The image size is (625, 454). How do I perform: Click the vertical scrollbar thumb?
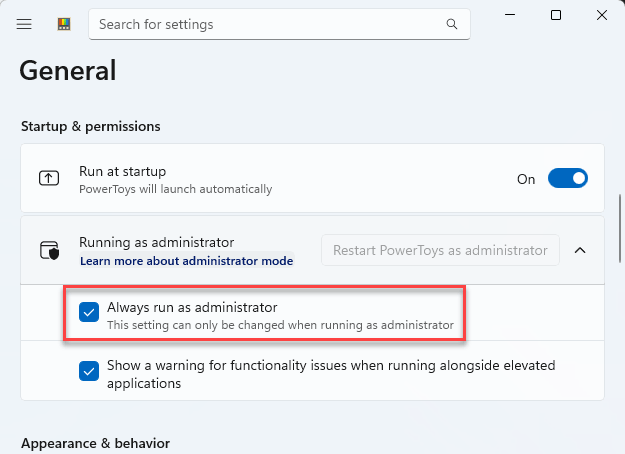(620, 228)
